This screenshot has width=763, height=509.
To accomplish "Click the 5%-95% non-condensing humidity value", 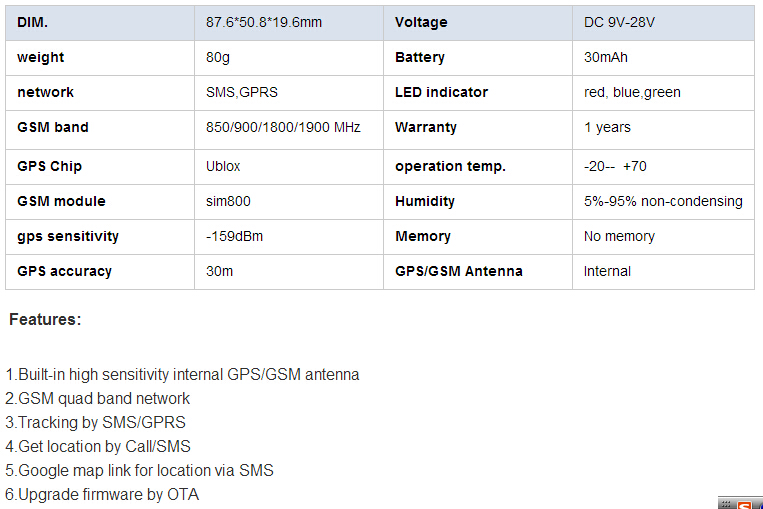I will click(x=663, y=201).
